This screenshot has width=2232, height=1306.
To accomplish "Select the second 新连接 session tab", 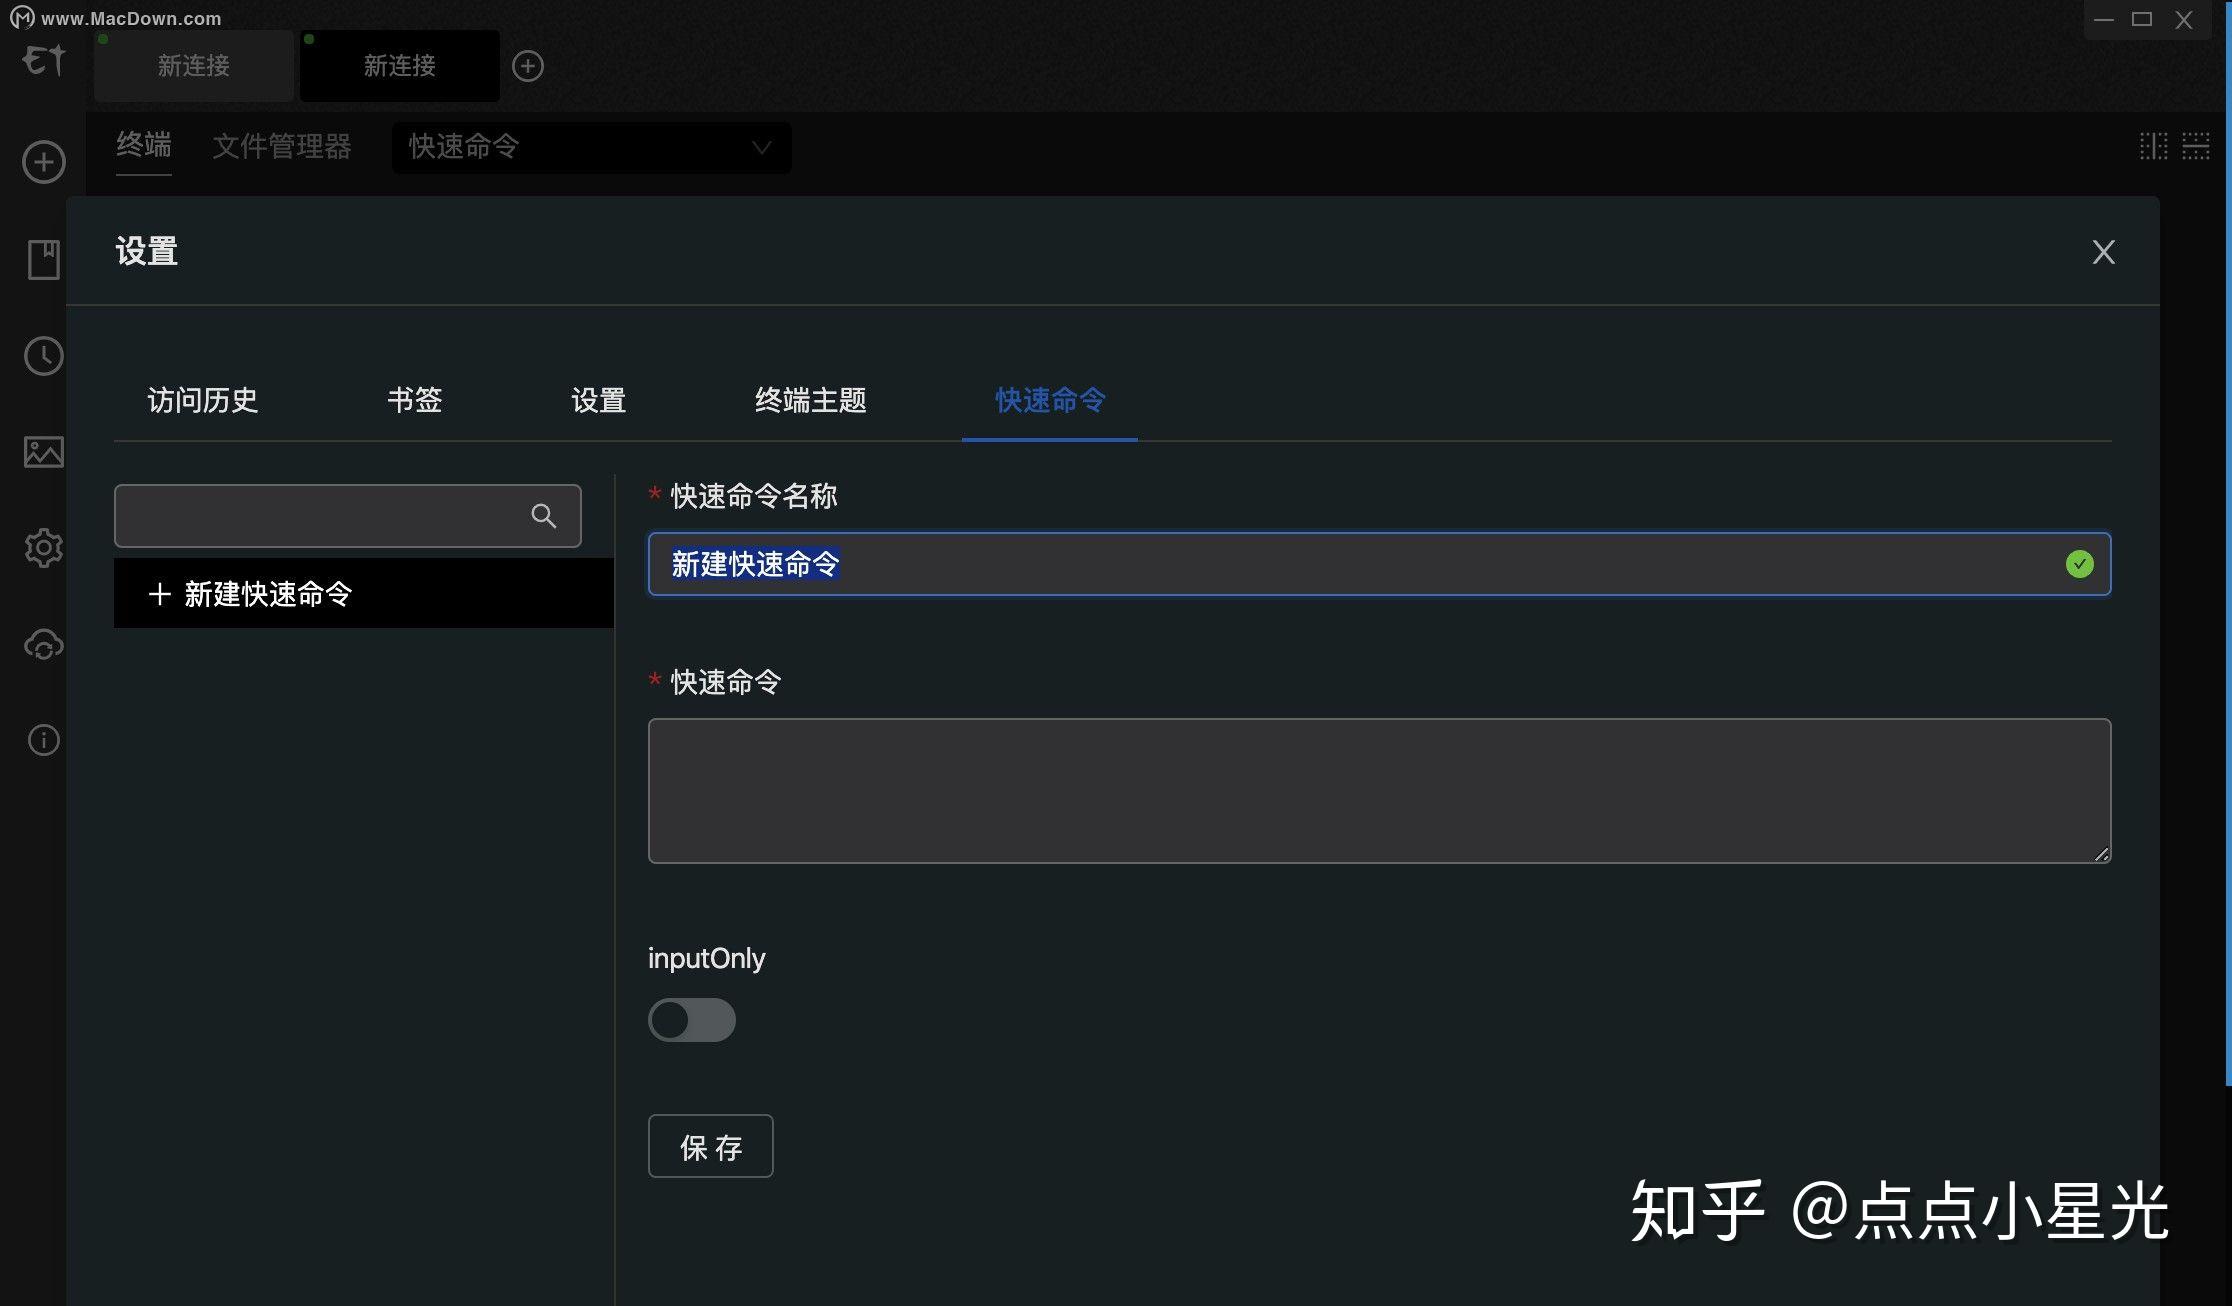I will point(400,66).
